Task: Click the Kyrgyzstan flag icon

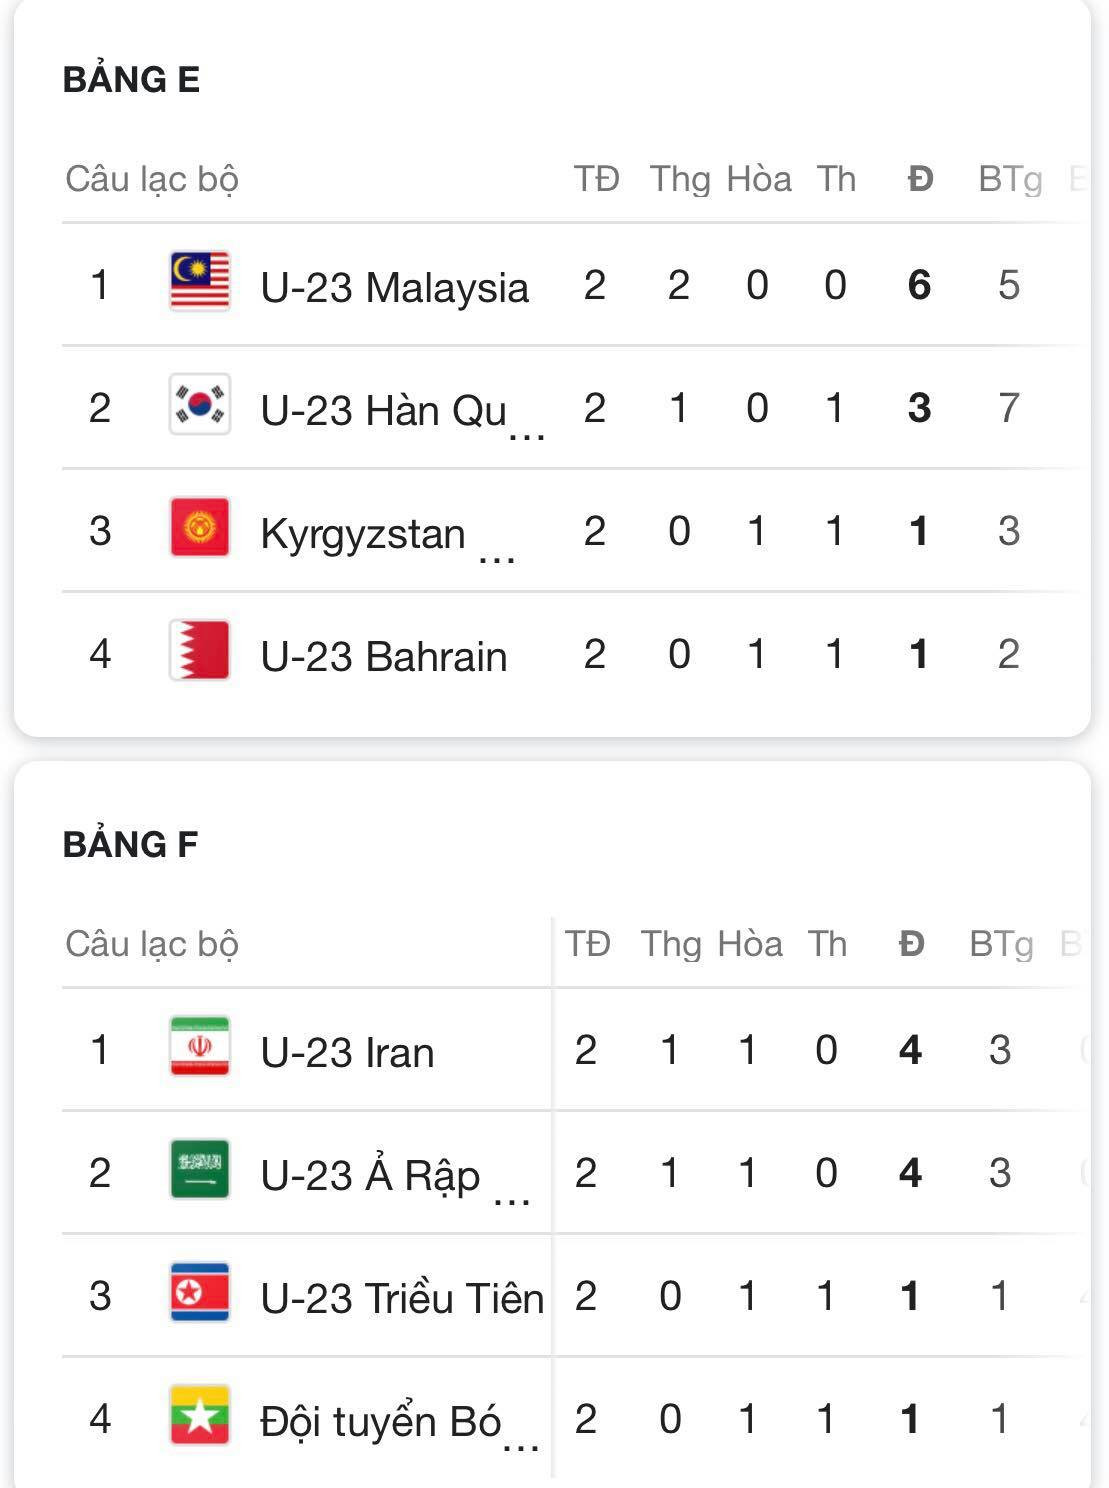Action: click(200, 528)
